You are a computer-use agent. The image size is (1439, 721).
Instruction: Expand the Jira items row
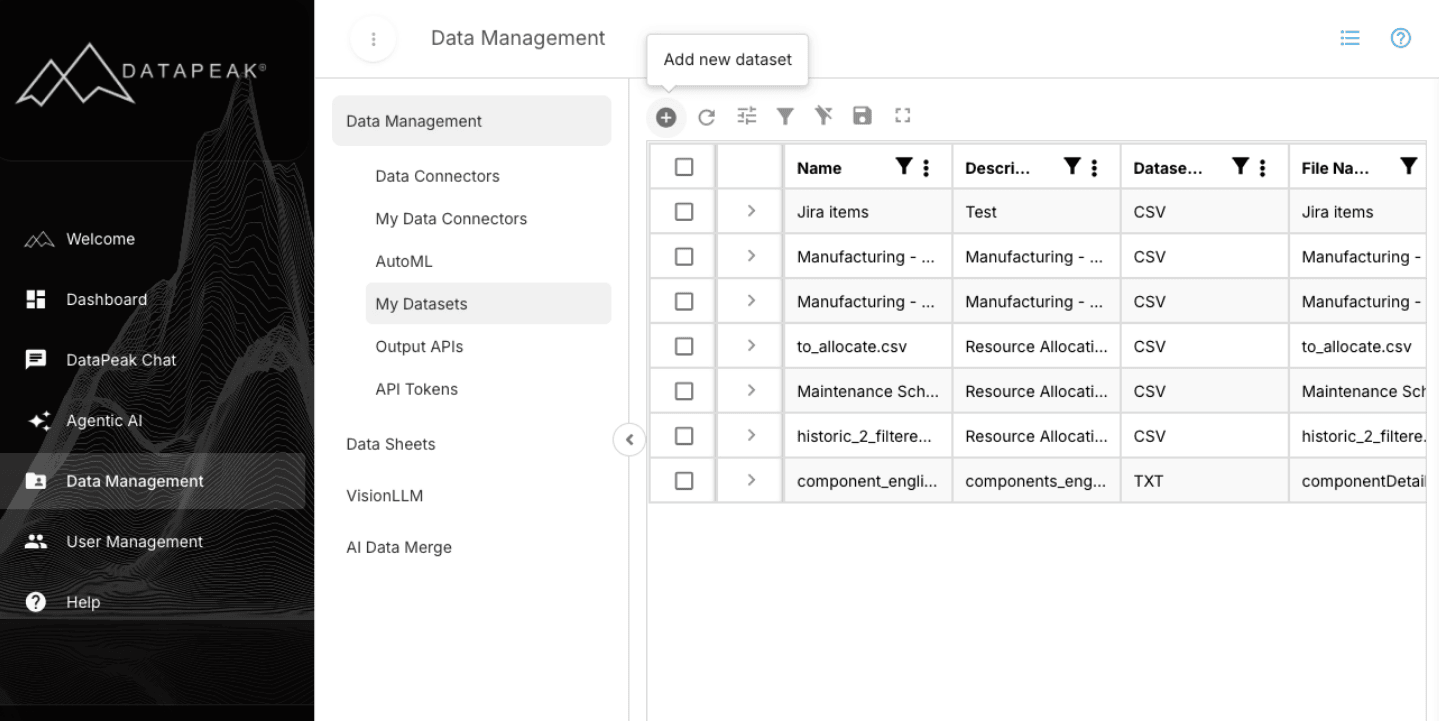(751, 211)
